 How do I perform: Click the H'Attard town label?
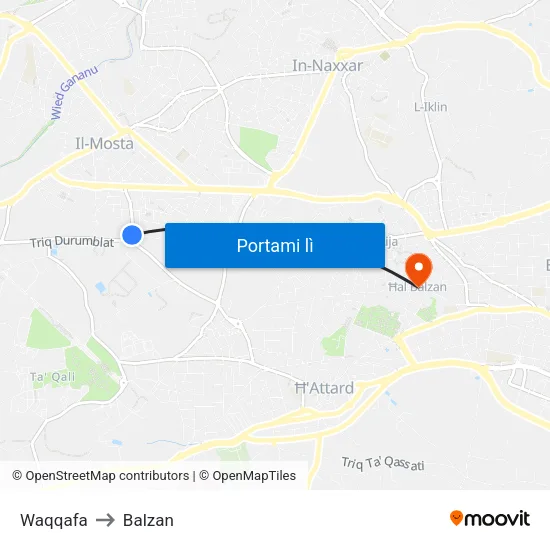pos(324,388)
